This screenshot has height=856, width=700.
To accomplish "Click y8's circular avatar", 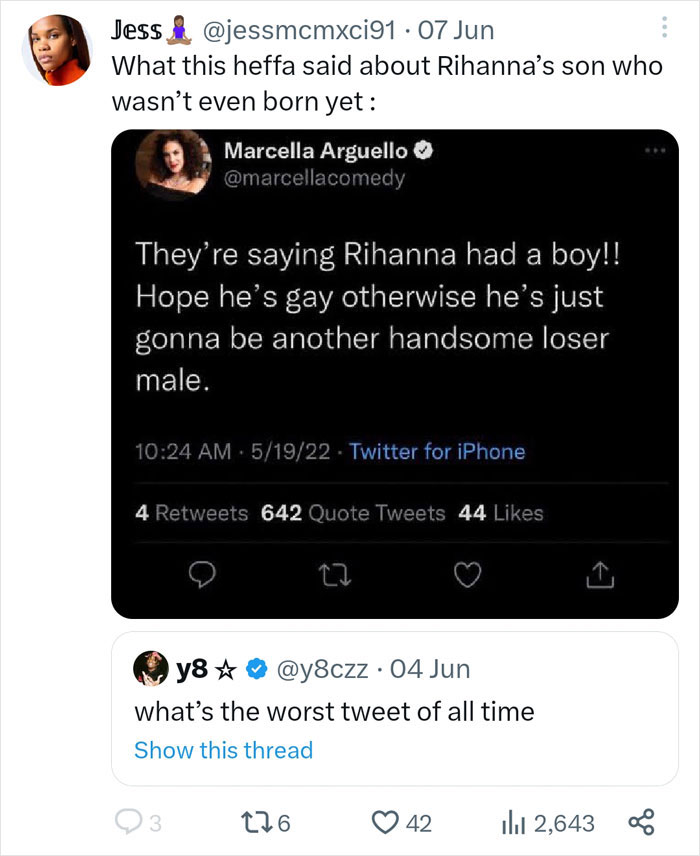I will 152,667.
